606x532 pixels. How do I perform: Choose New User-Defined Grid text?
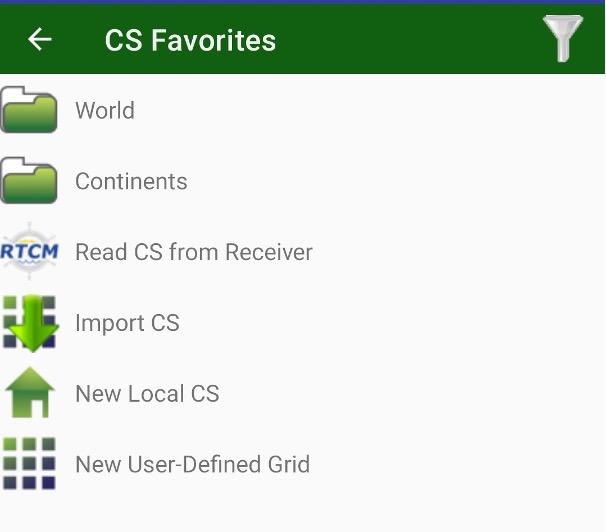192,464
